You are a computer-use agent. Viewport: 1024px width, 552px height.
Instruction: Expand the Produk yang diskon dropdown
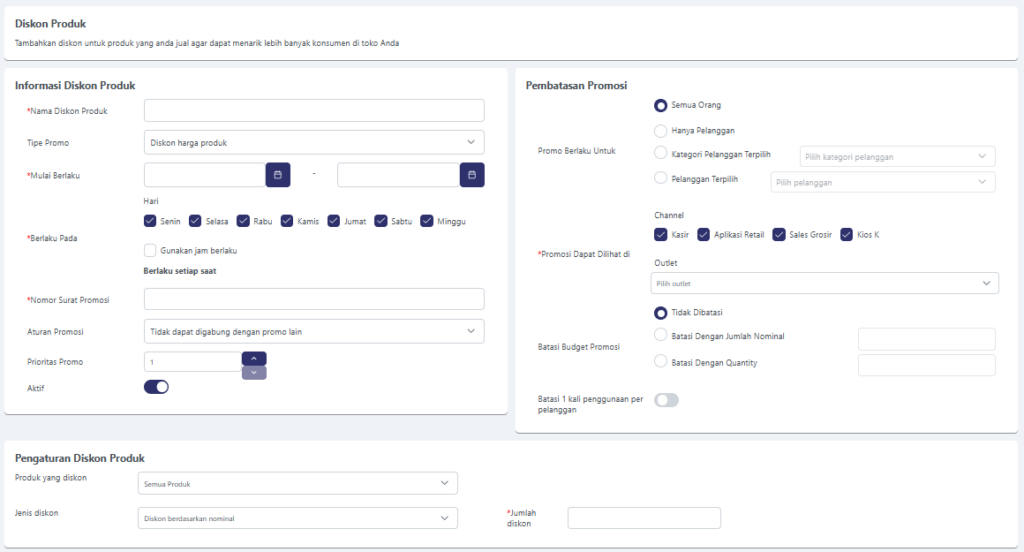297,484
